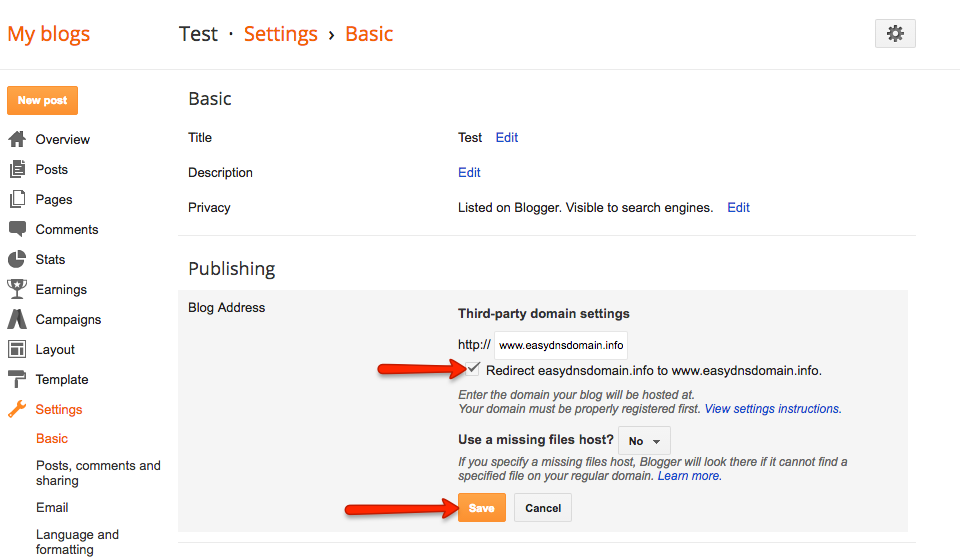Open the missing files host dropdown
960x560 pixels.
[x=644, y=441]
